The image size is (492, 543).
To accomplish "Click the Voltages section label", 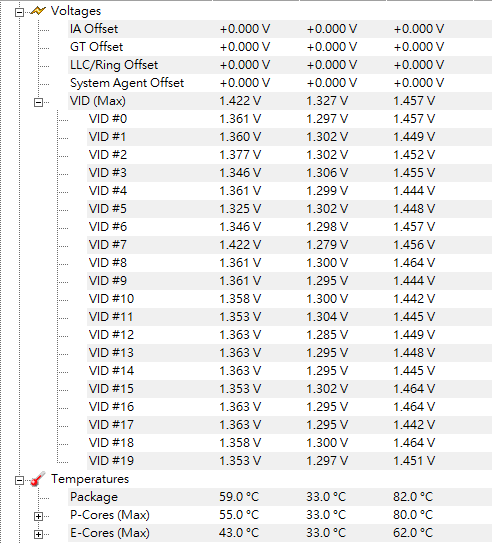I will [76, 11].
